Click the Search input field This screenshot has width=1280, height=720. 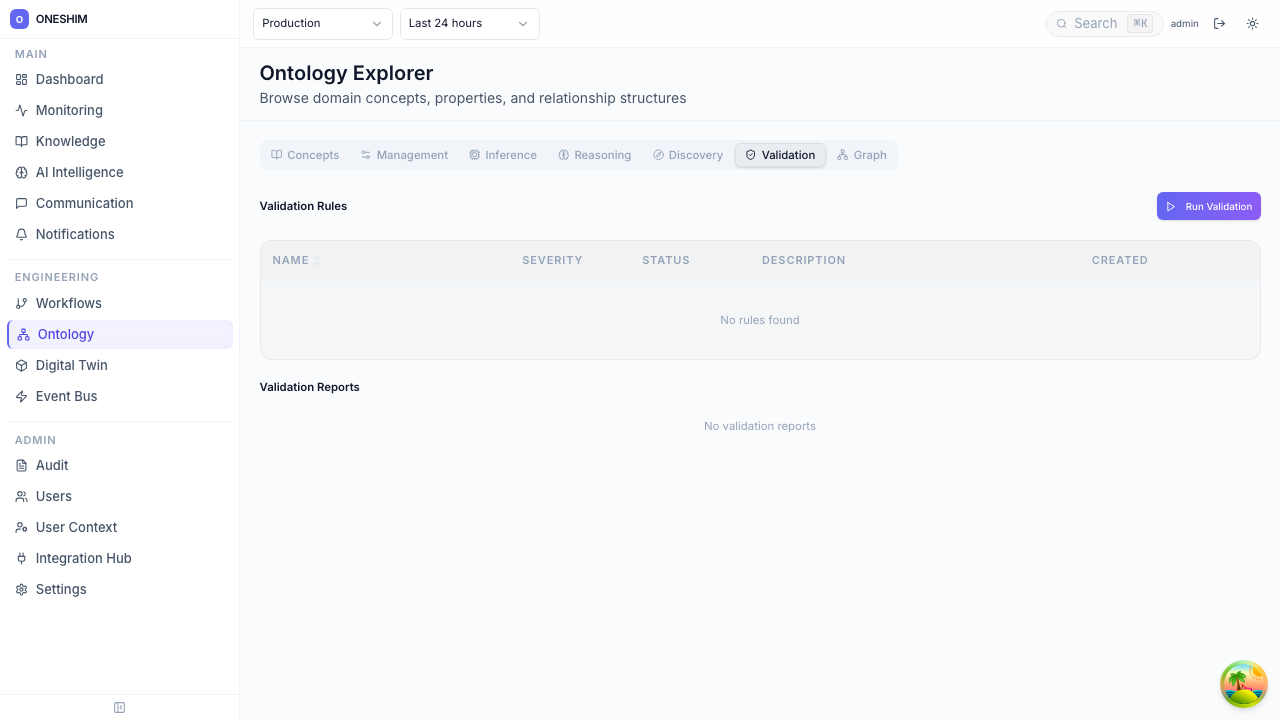(x=1095, y=24)
